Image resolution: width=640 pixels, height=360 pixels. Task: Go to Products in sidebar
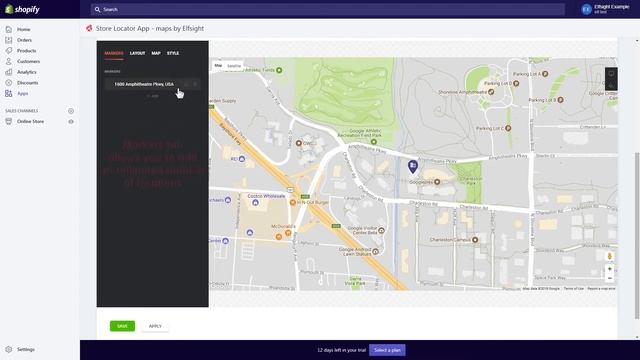point(27,51)
